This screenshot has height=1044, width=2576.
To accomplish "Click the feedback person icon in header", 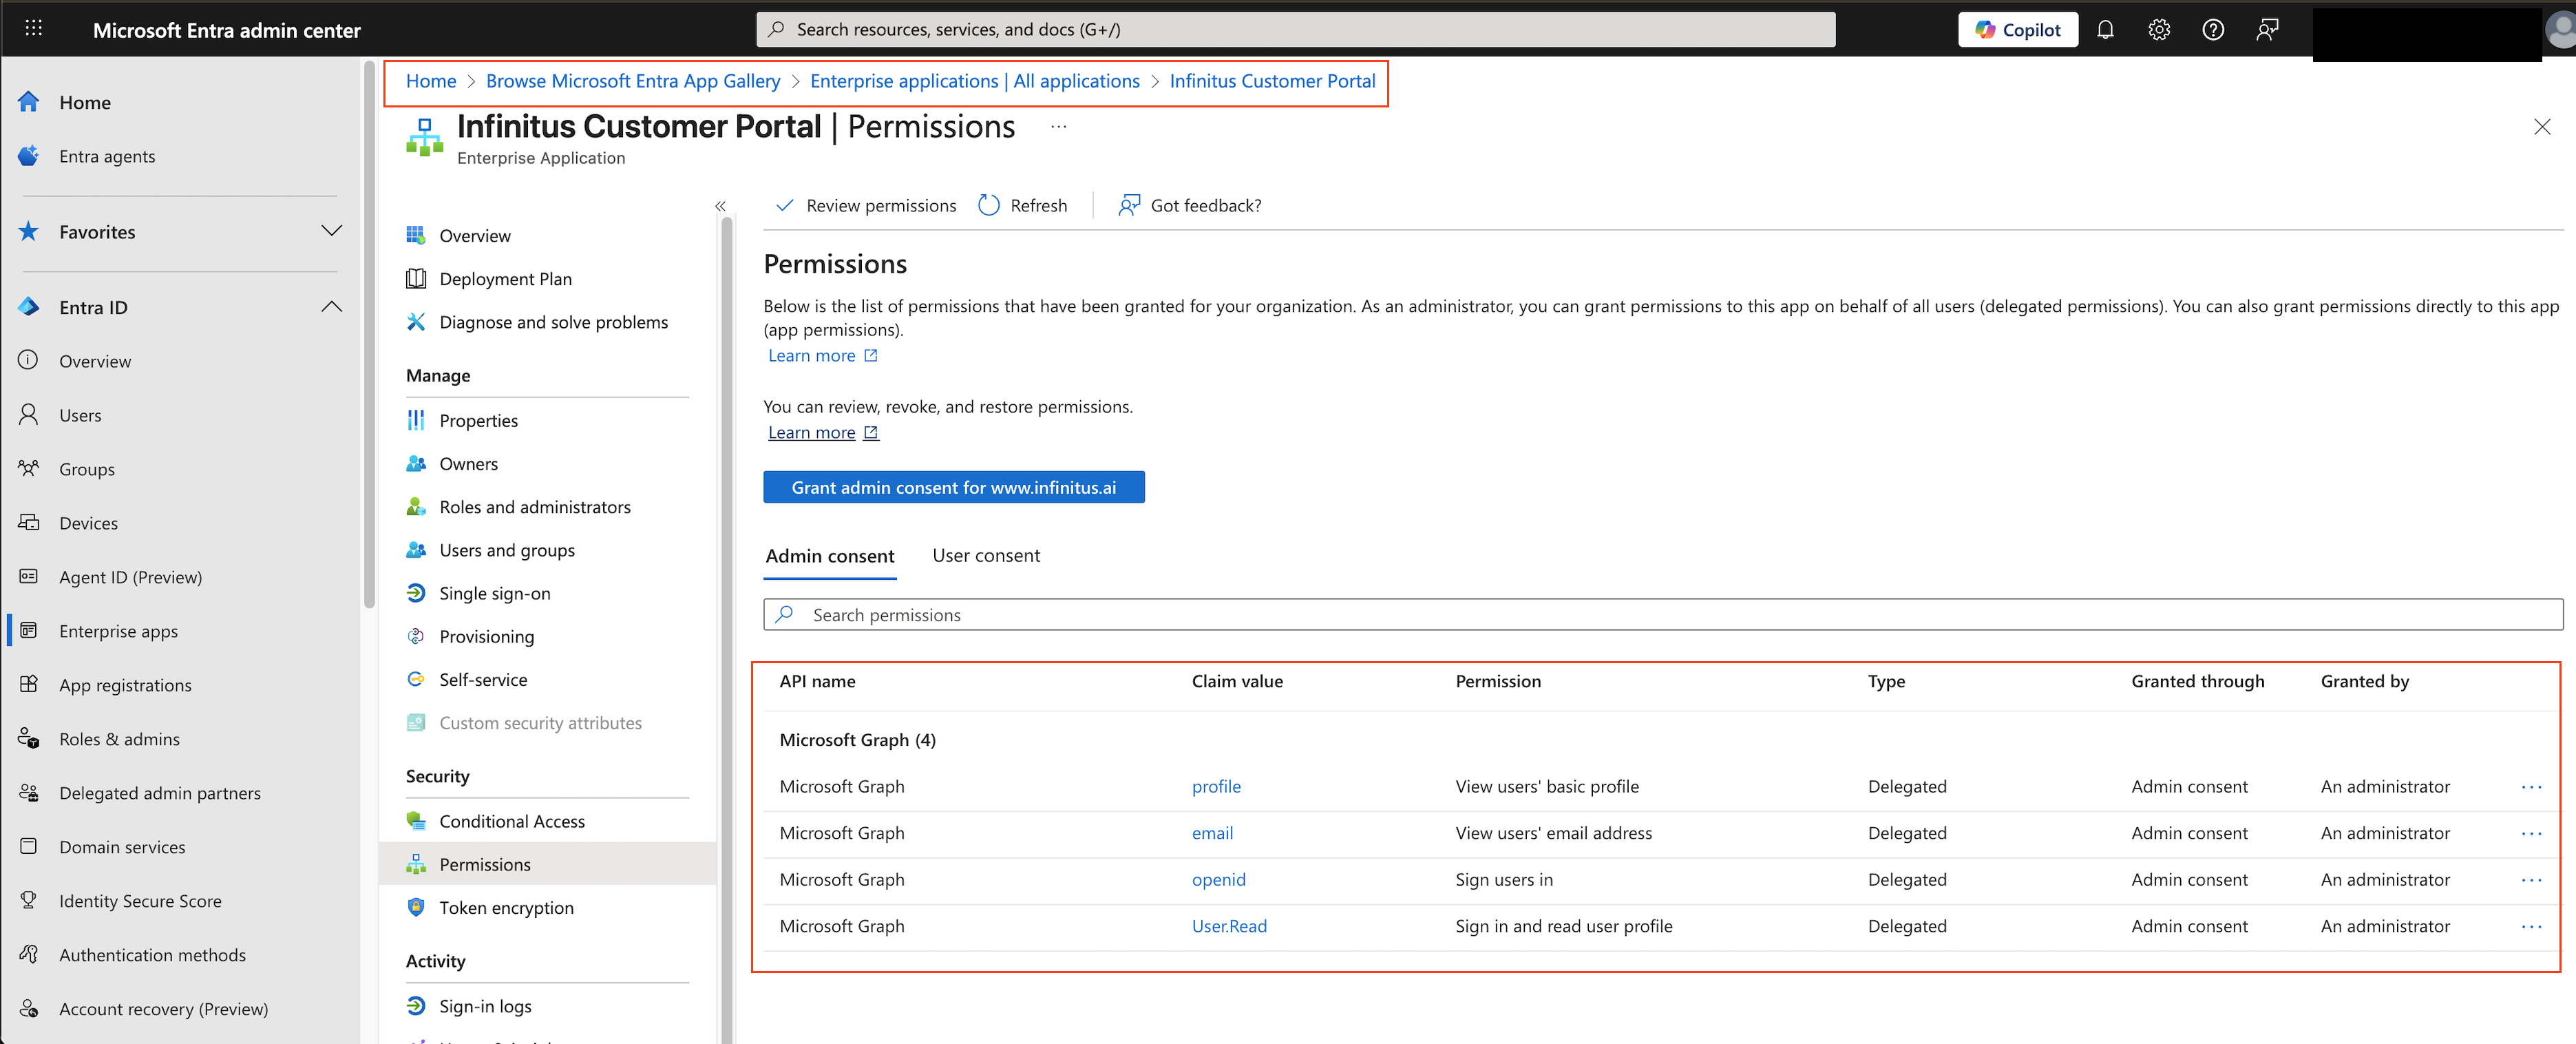I will 2267,30.
